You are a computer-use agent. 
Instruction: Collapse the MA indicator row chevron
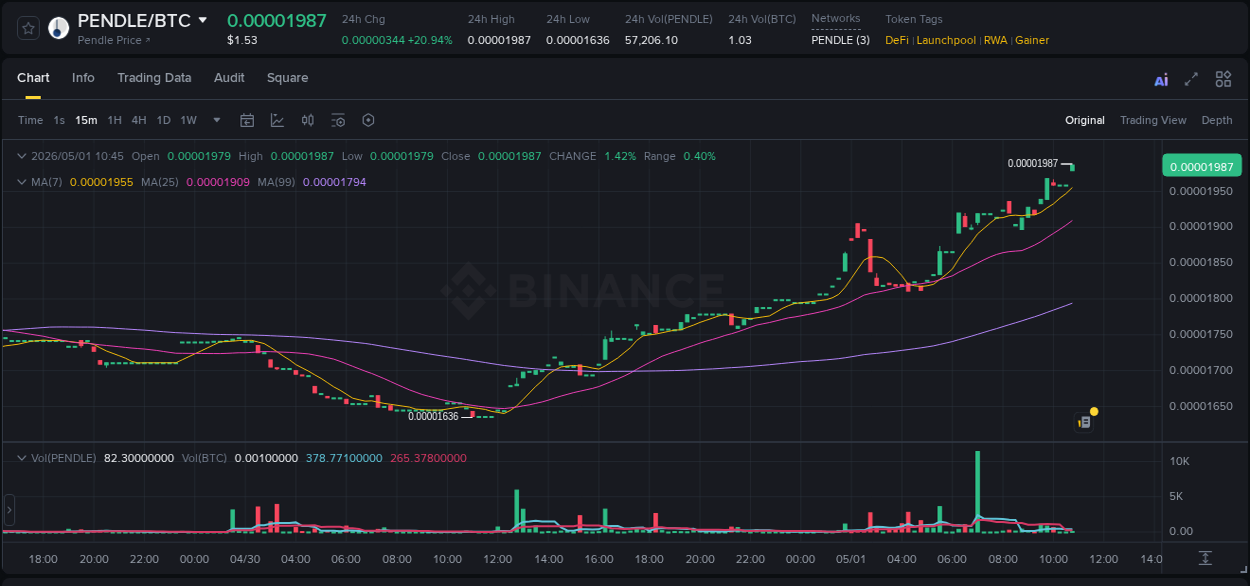point(22,182)
